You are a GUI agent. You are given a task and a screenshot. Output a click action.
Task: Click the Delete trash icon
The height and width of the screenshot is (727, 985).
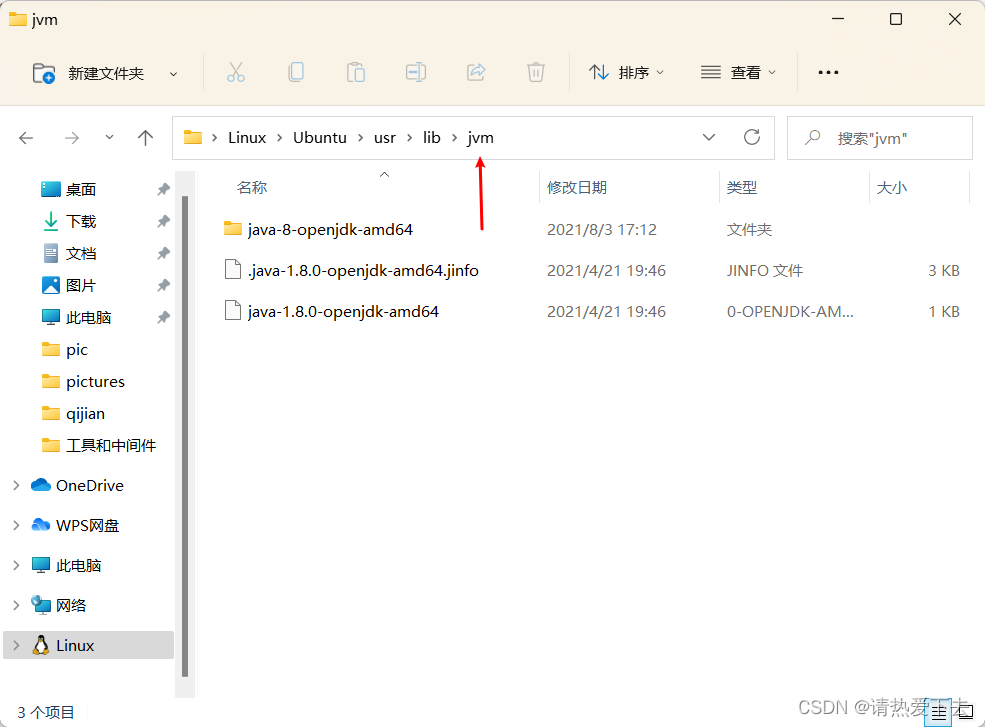pyautogui.click(x=536, y=71)
